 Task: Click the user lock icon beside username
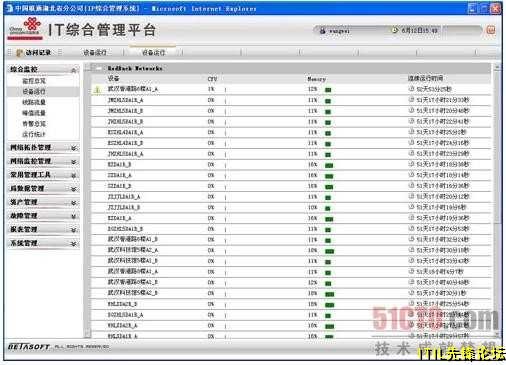click(x=322, y=31)
